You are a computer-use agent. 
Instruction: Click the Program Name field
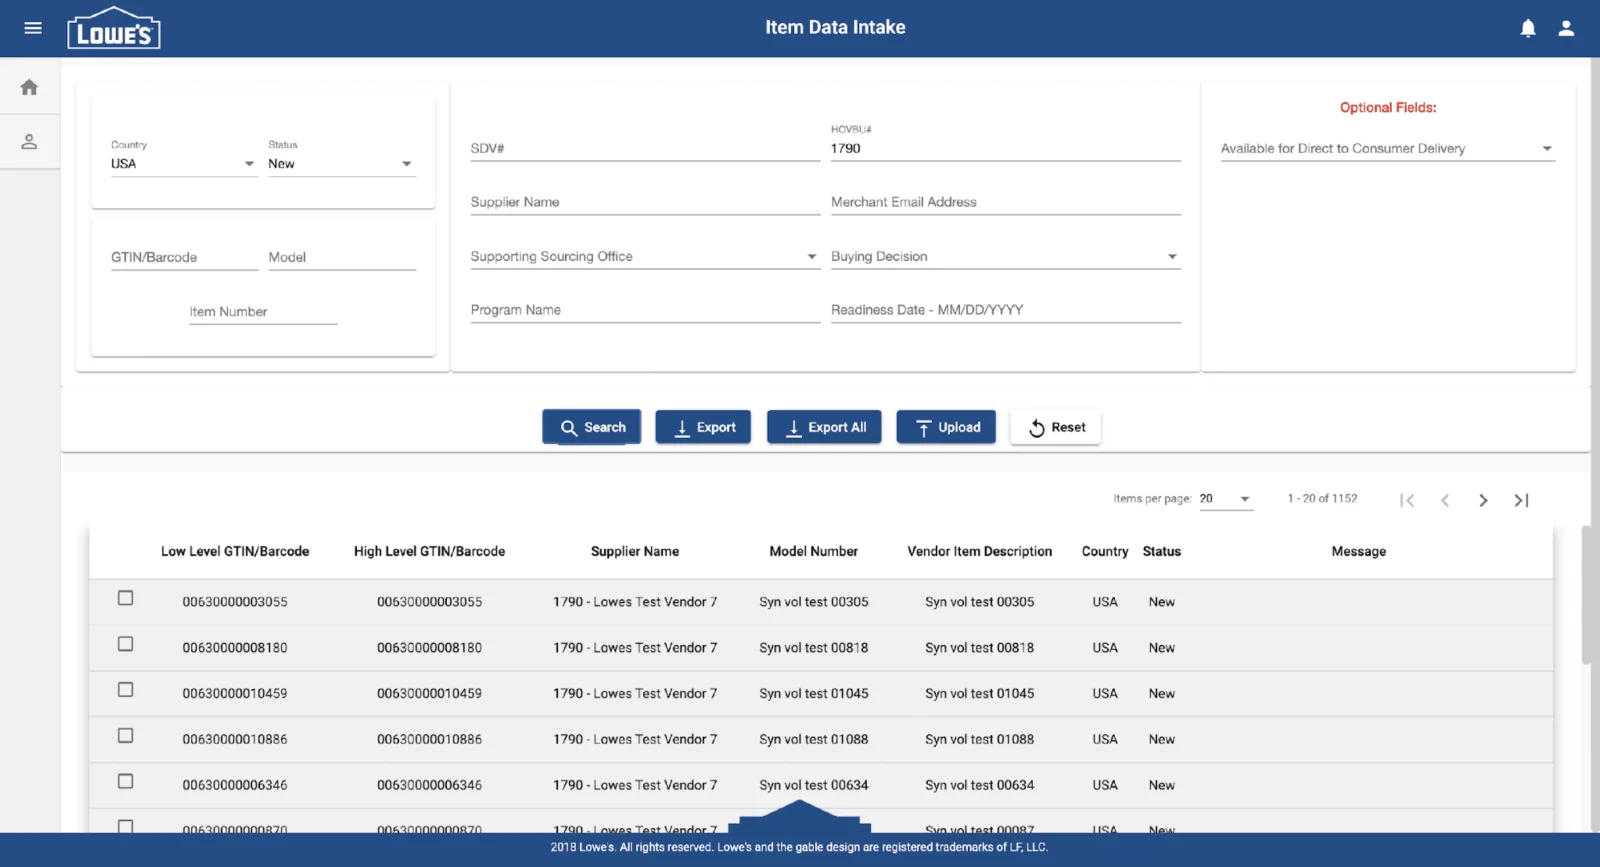pyautogui.click(x=645, y=310)
